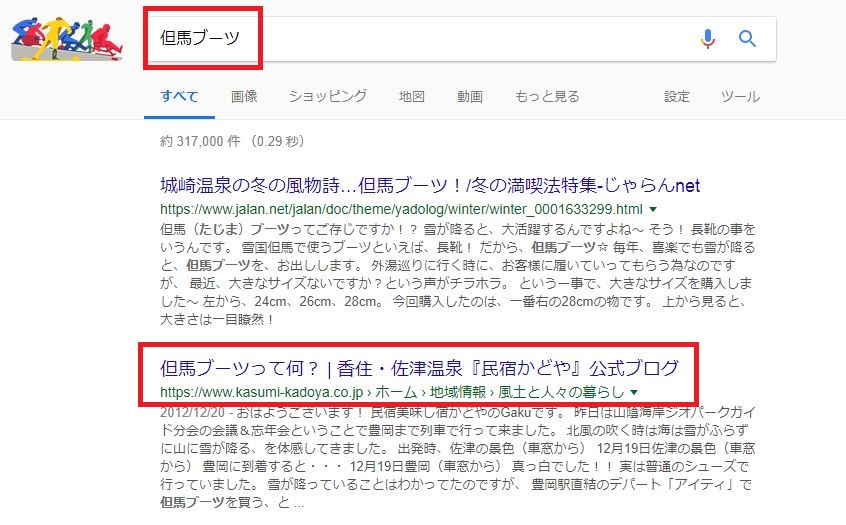846x525 pixels.
Task: Switch to the 画像 tab
Action: tap(244, 97)
